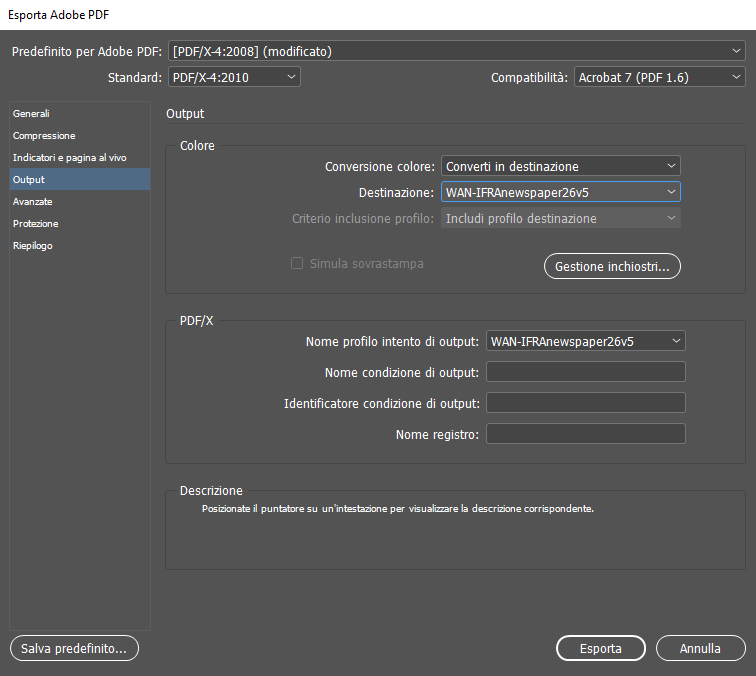Screen dimensions: 756x676
Task: Select the Output panel
Action: 80,179
